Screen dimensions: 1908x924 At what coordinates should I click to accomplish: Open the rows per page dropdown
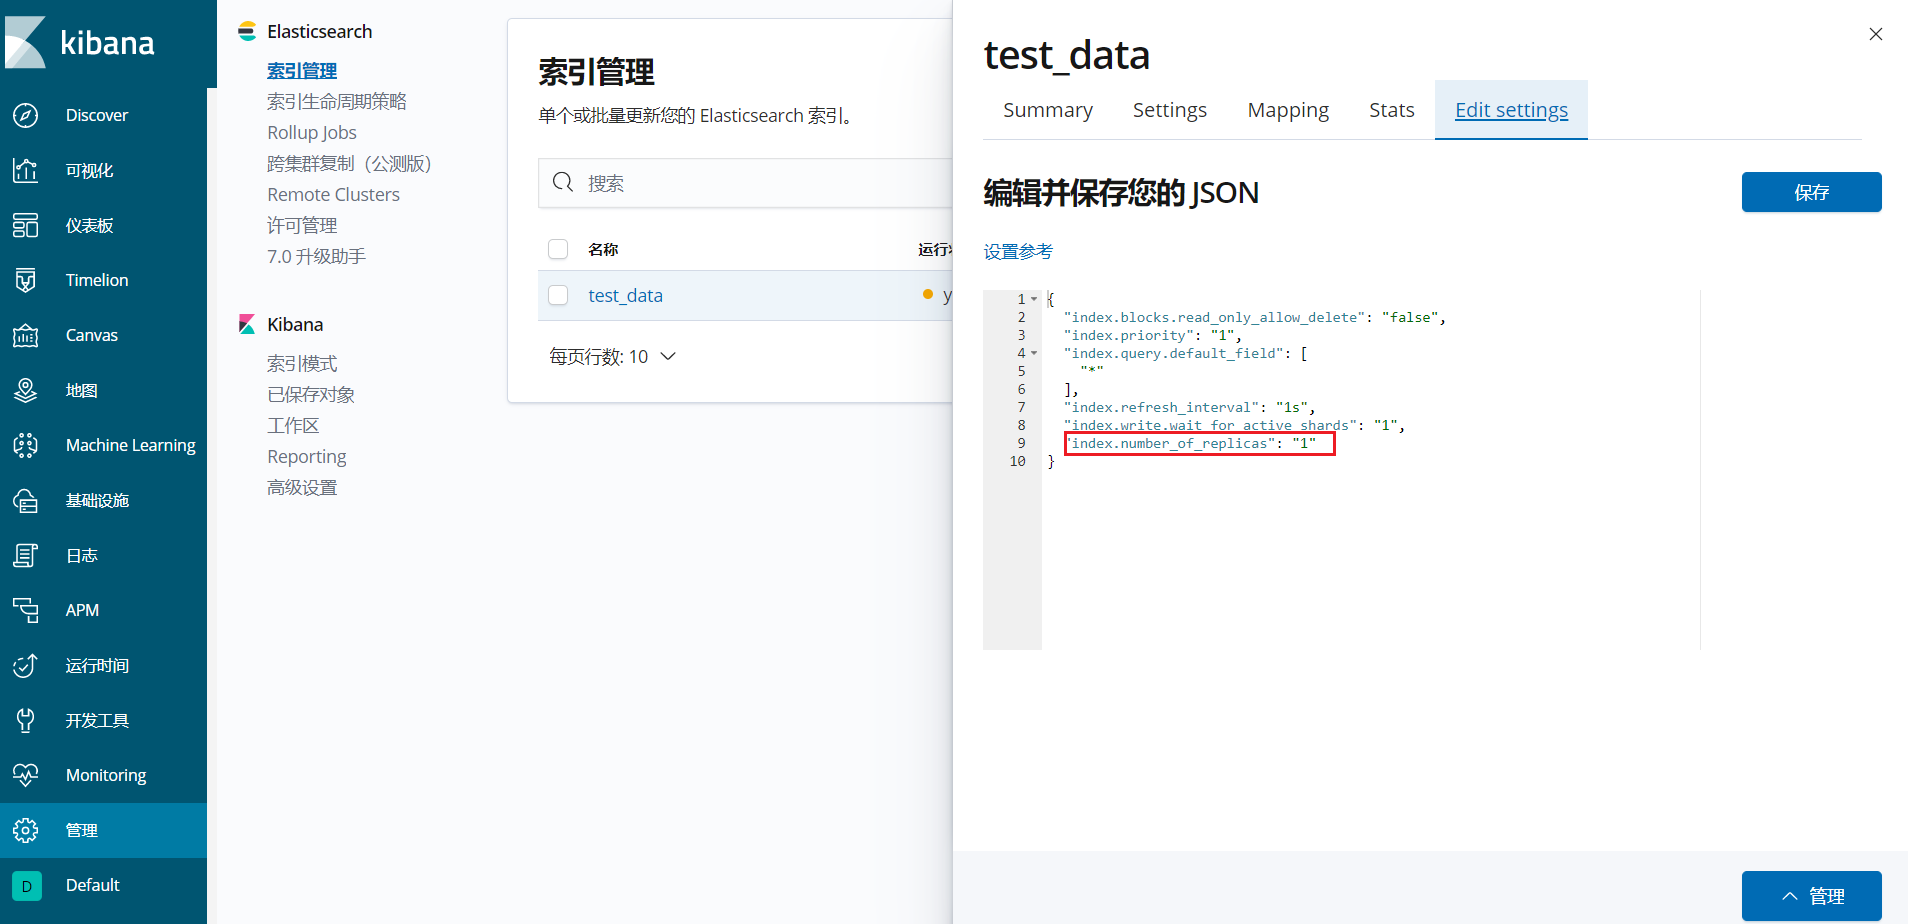pos(613,357)
